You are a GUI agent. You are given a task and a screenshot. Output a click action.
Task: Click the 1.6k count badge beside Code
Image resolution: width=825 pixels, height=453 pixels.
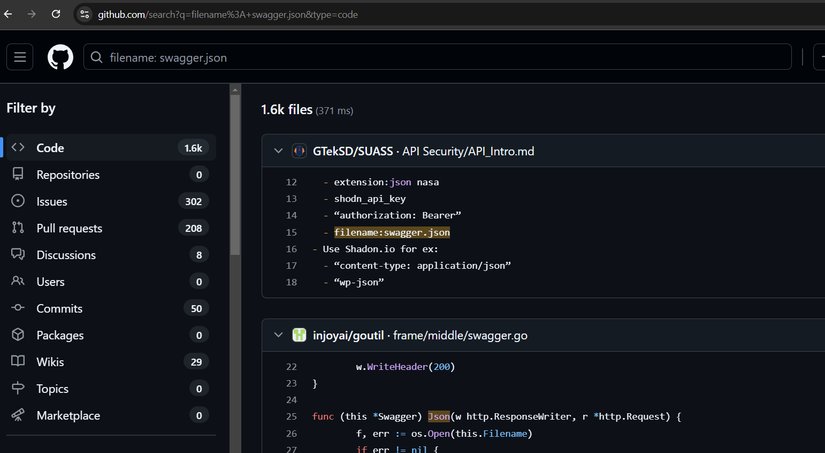point(193,148)
